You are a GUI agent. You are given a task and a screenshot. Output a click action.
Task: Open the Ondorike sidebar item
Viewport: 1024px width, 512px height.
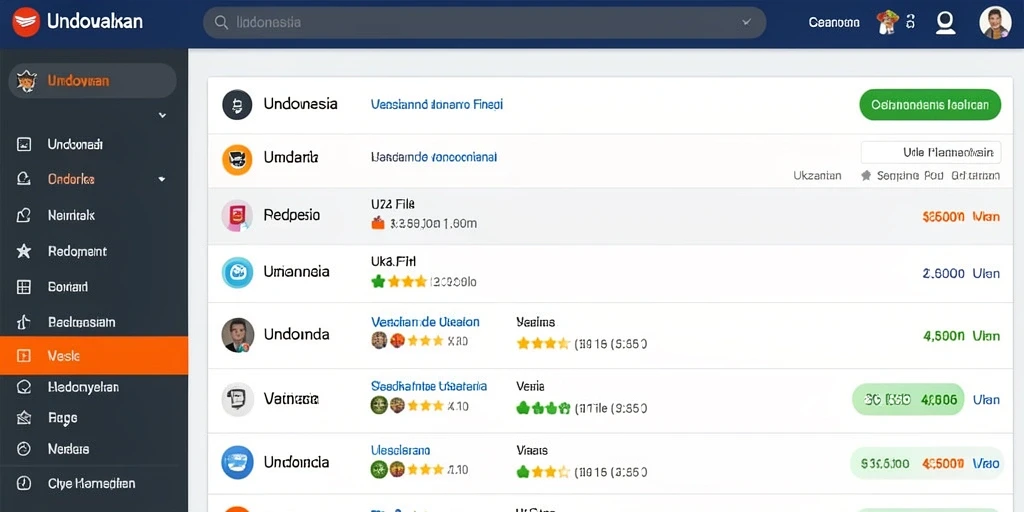click(x=71, y=179)
